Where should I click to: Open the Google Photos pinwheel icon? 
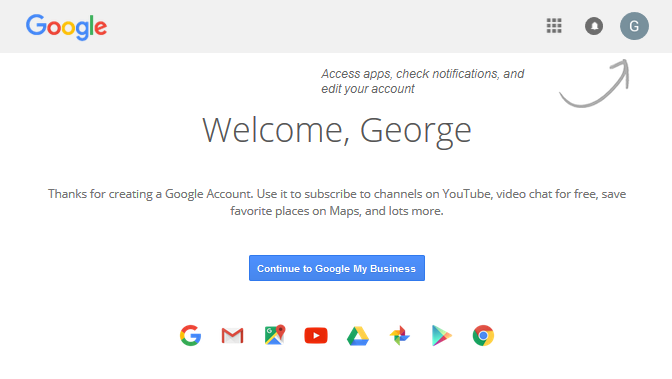pos(400,335)
